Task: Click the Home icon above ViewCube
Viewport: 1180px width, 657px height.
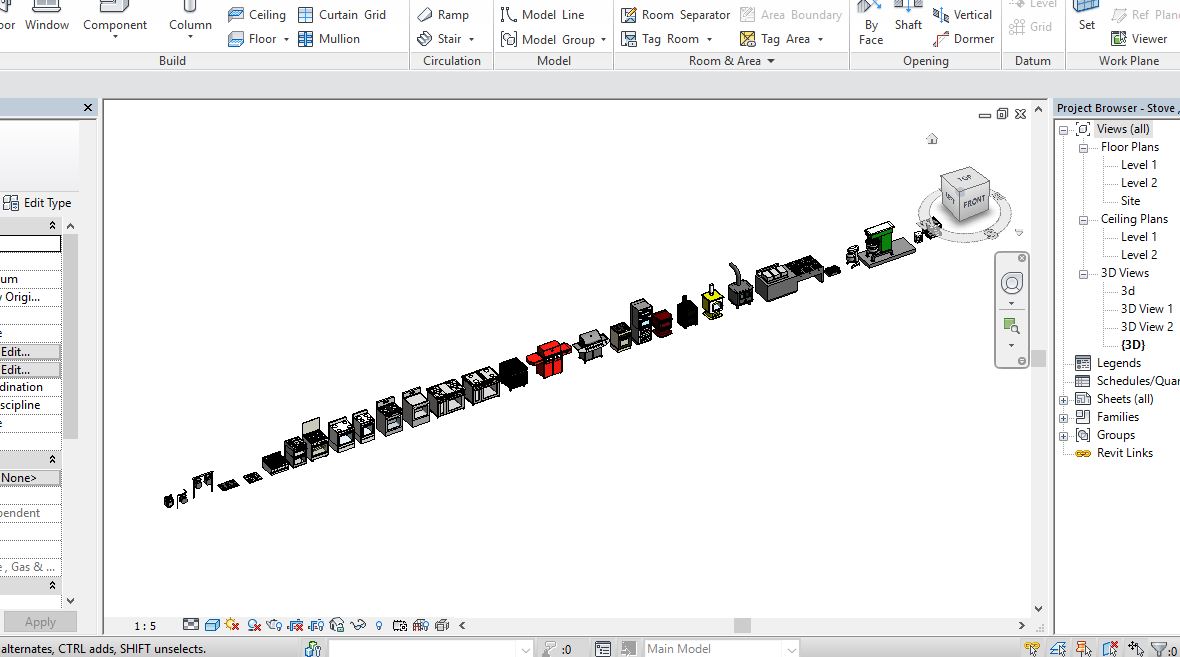Action: coord(932,139)
